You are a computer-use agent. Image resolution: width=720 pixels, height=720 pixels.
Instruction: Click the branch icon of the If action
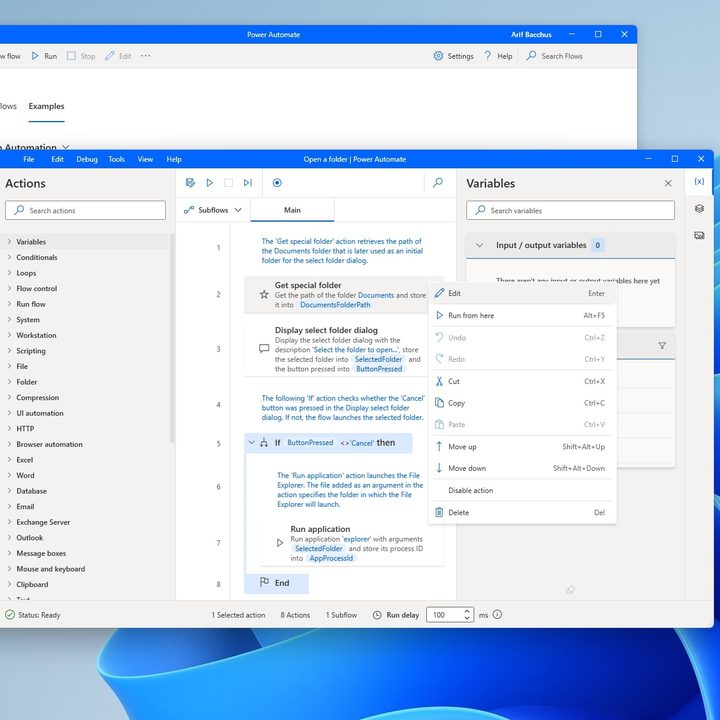click(264, 443)
